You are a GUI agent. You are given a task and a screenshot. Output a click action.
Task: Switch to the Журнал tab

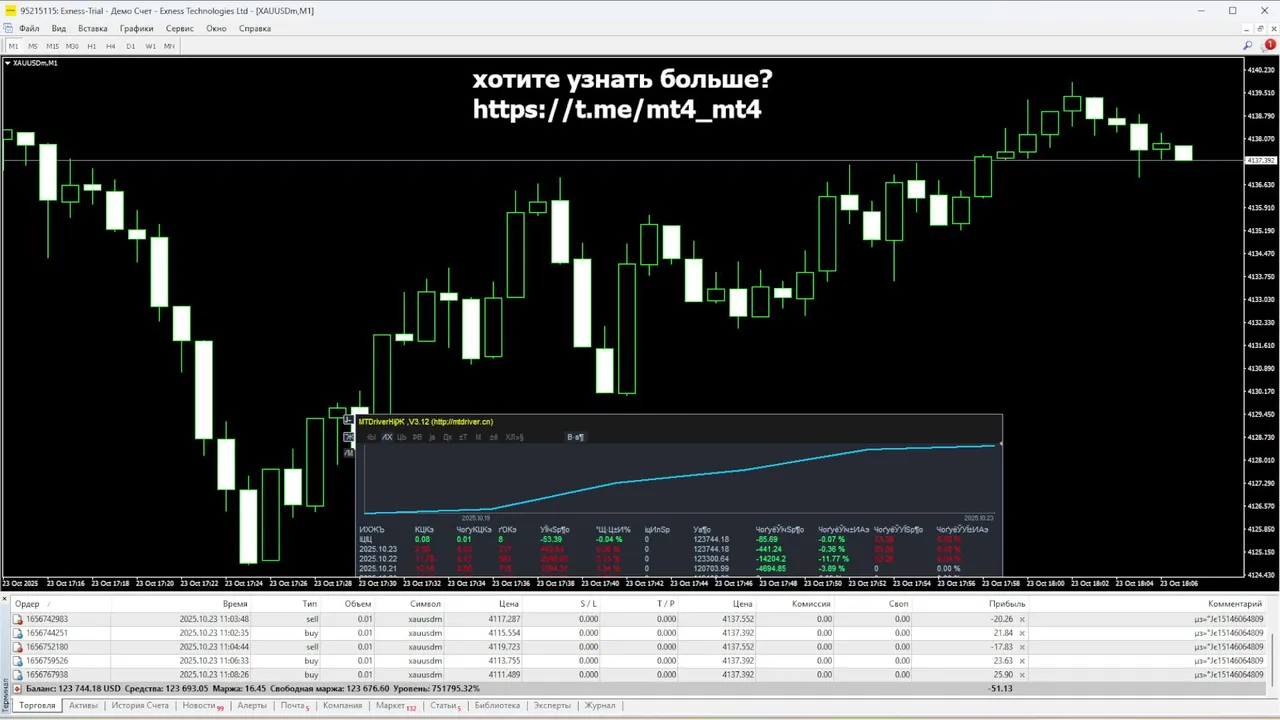click(600, 706)
